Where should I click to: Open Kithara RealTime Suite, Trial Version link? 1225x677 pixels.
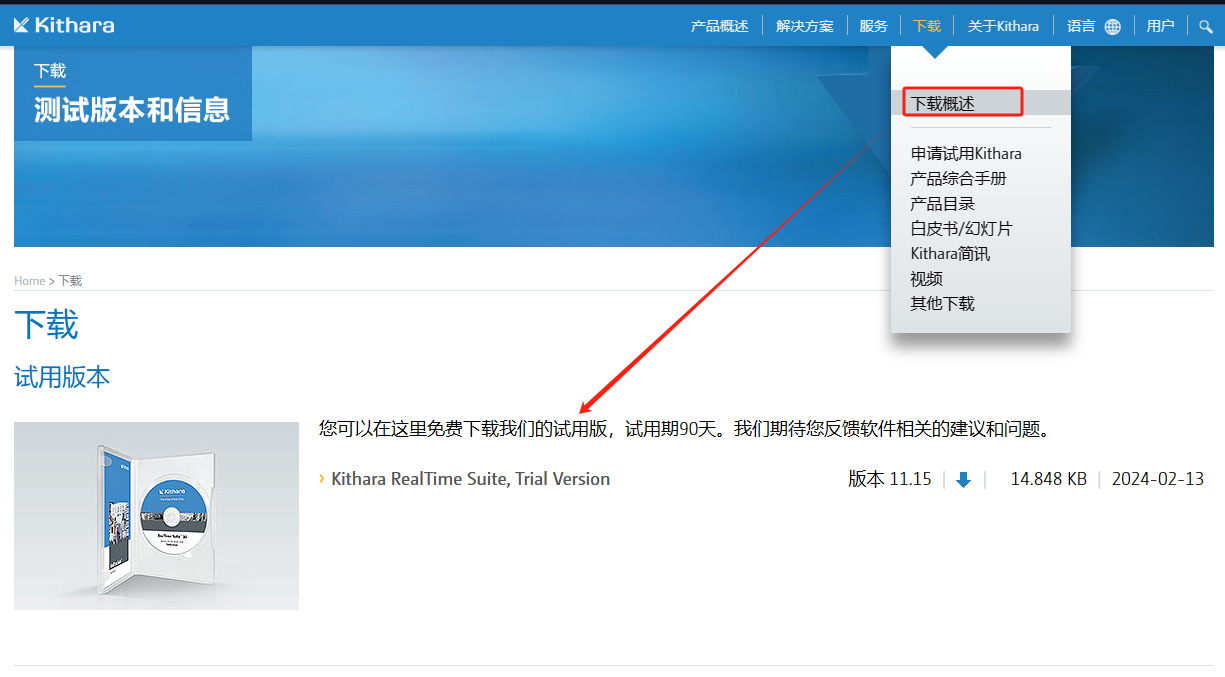coord(470,479)
